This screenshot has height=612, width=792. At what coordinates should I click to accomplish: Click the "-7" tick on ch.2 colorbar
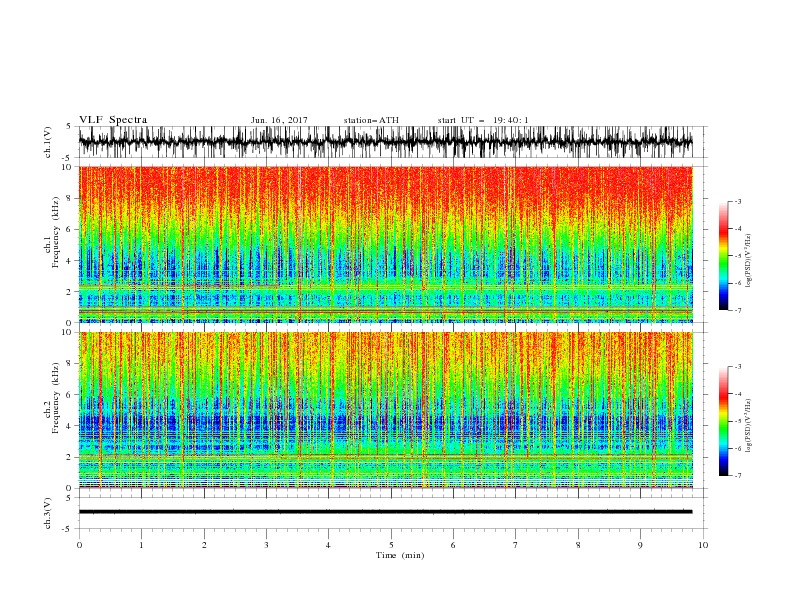738,476
